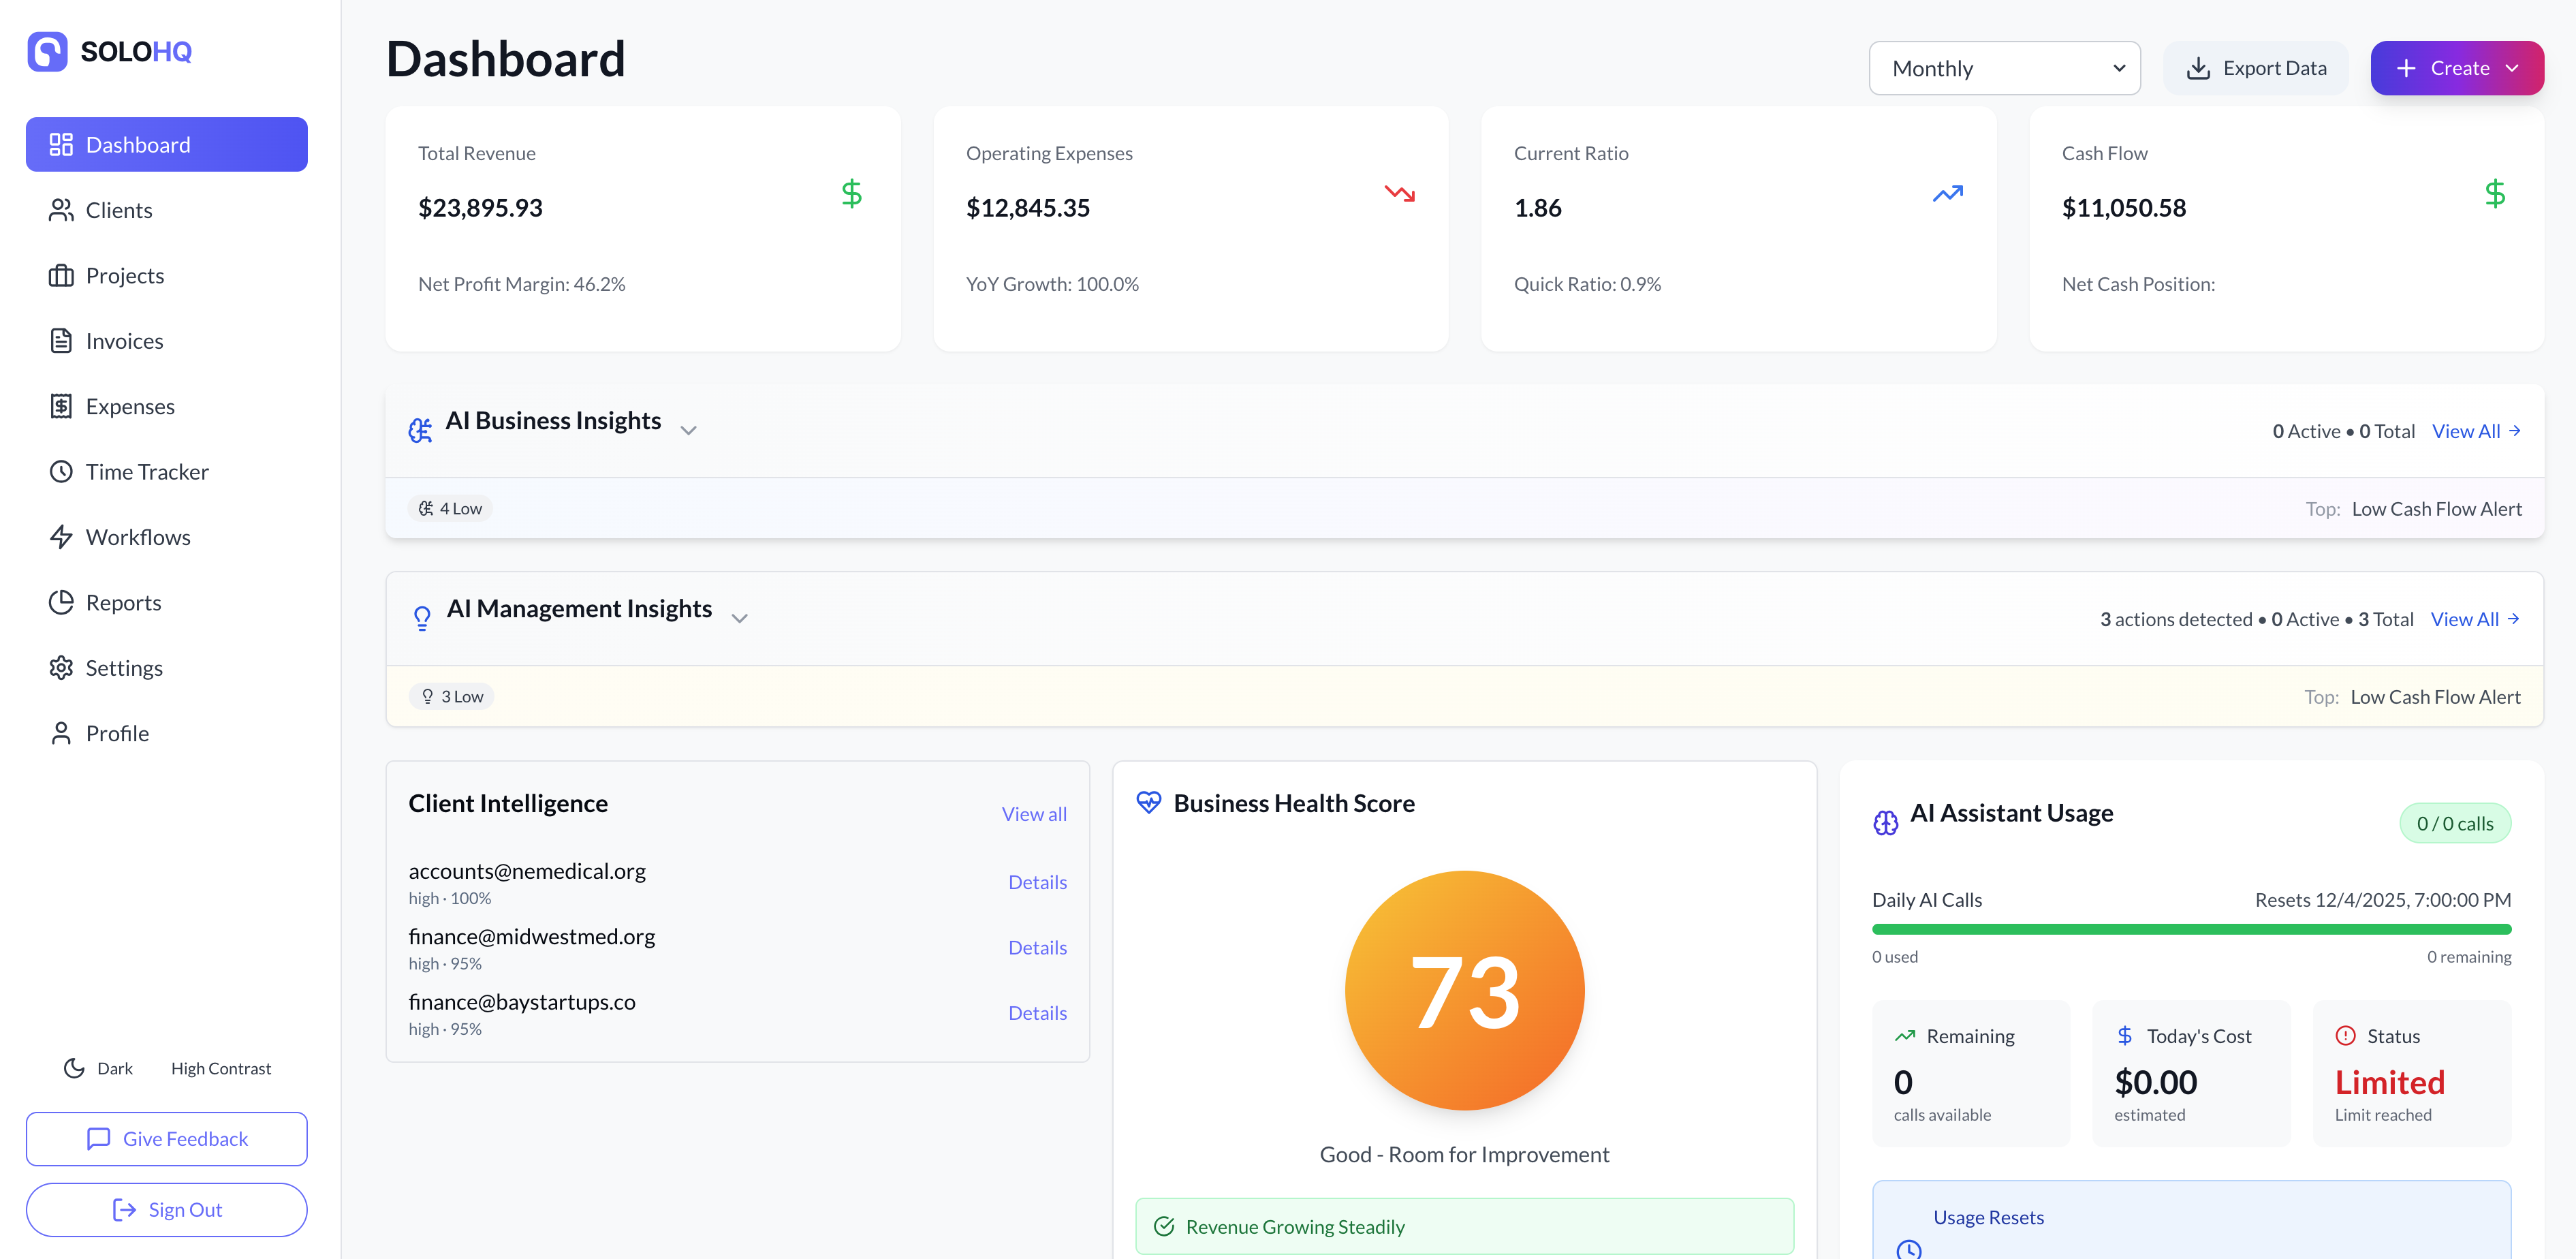The width and height of the screenshot is (2576, 1259).
Task: Go to Workflows page
Action: pos(167,537)
